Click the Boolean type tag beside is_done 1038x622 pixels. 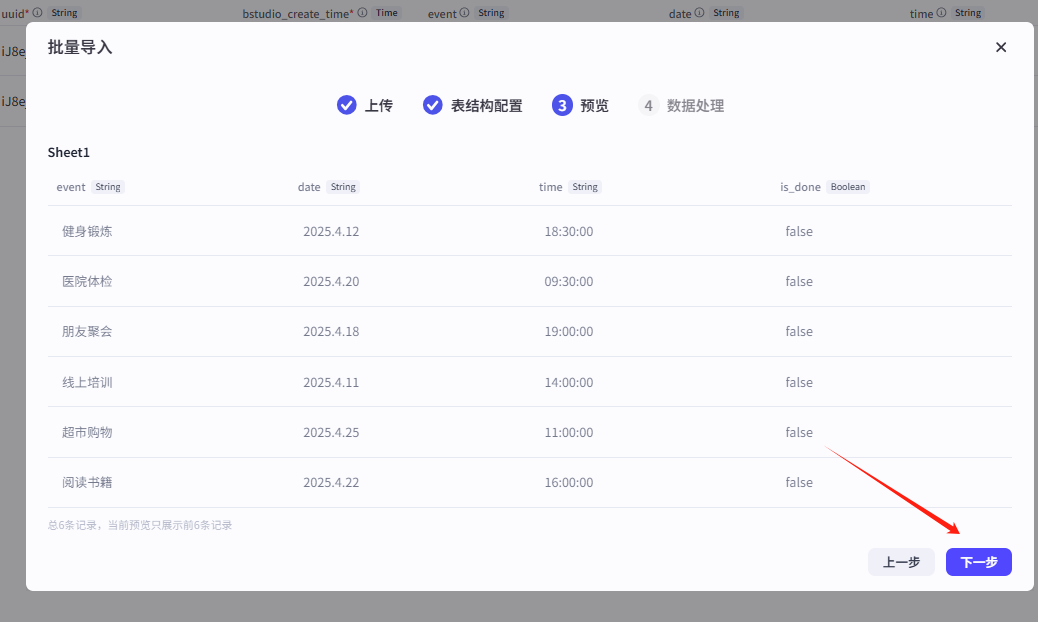coord(848,187)
